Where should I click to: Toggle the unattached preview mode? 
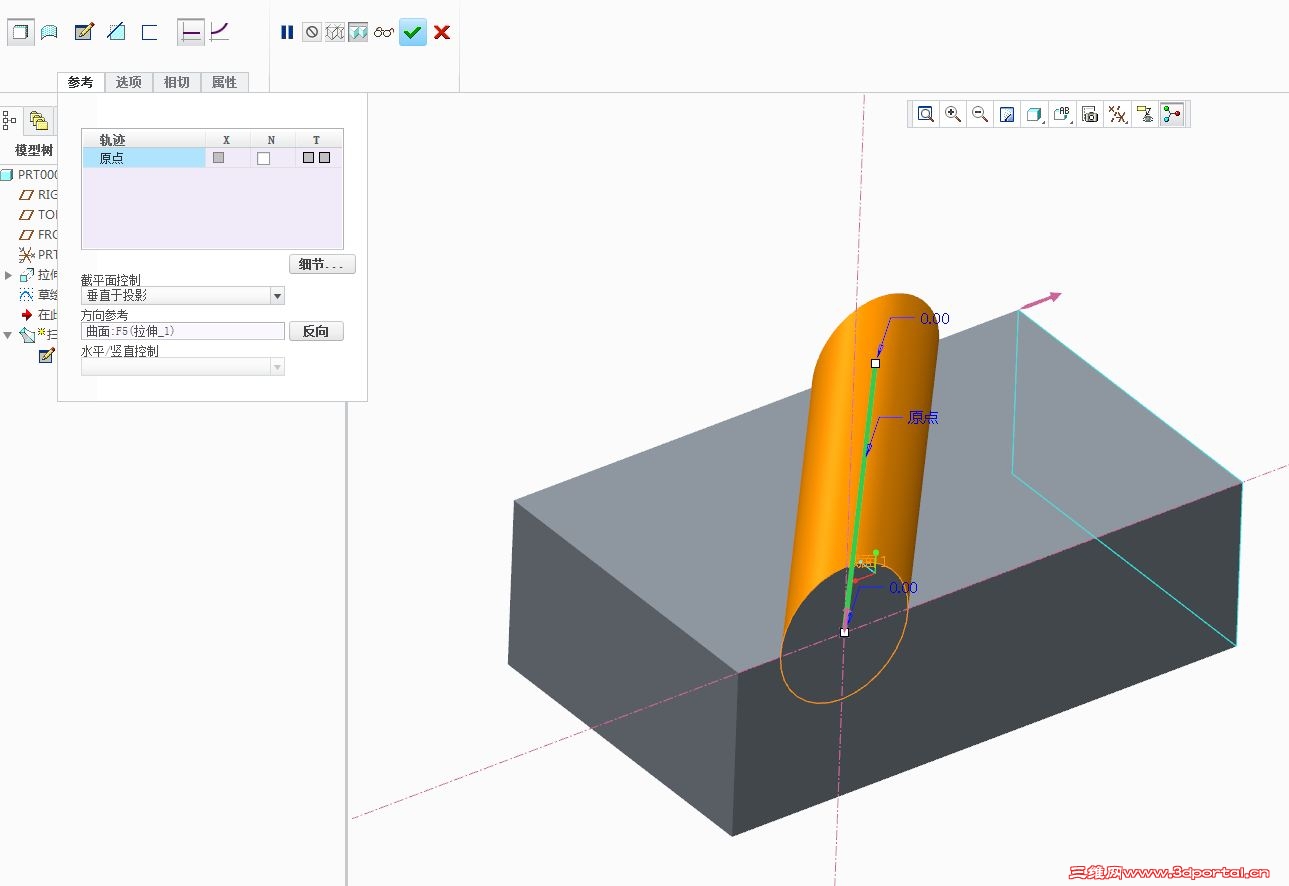coord(335,33)
